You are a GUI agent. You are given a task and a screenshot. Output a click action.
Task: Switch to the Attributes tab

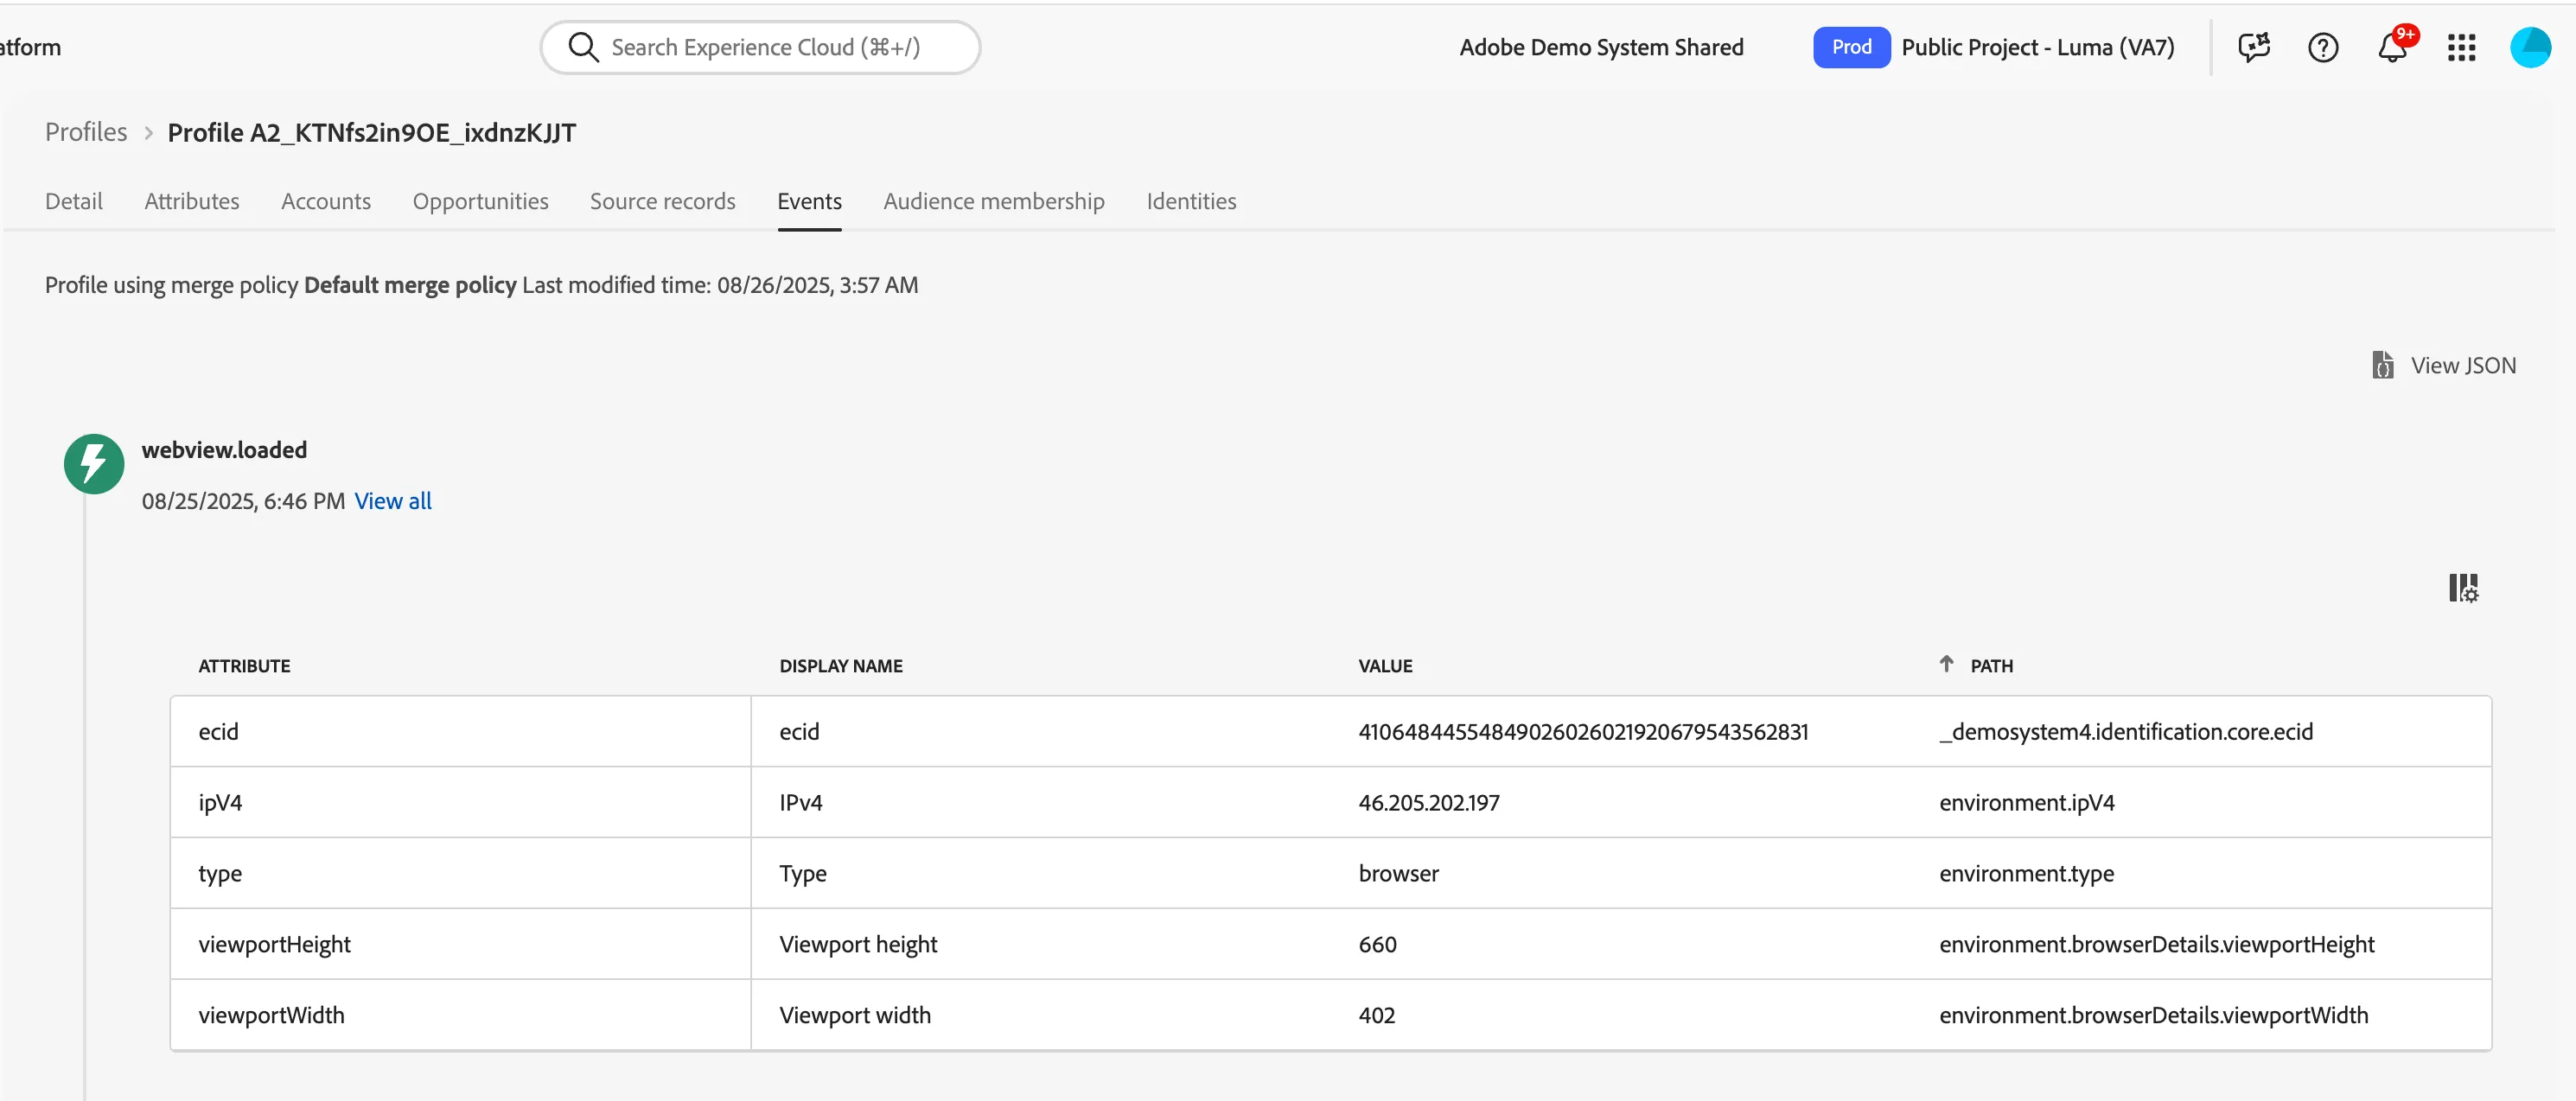pos(192,201)
